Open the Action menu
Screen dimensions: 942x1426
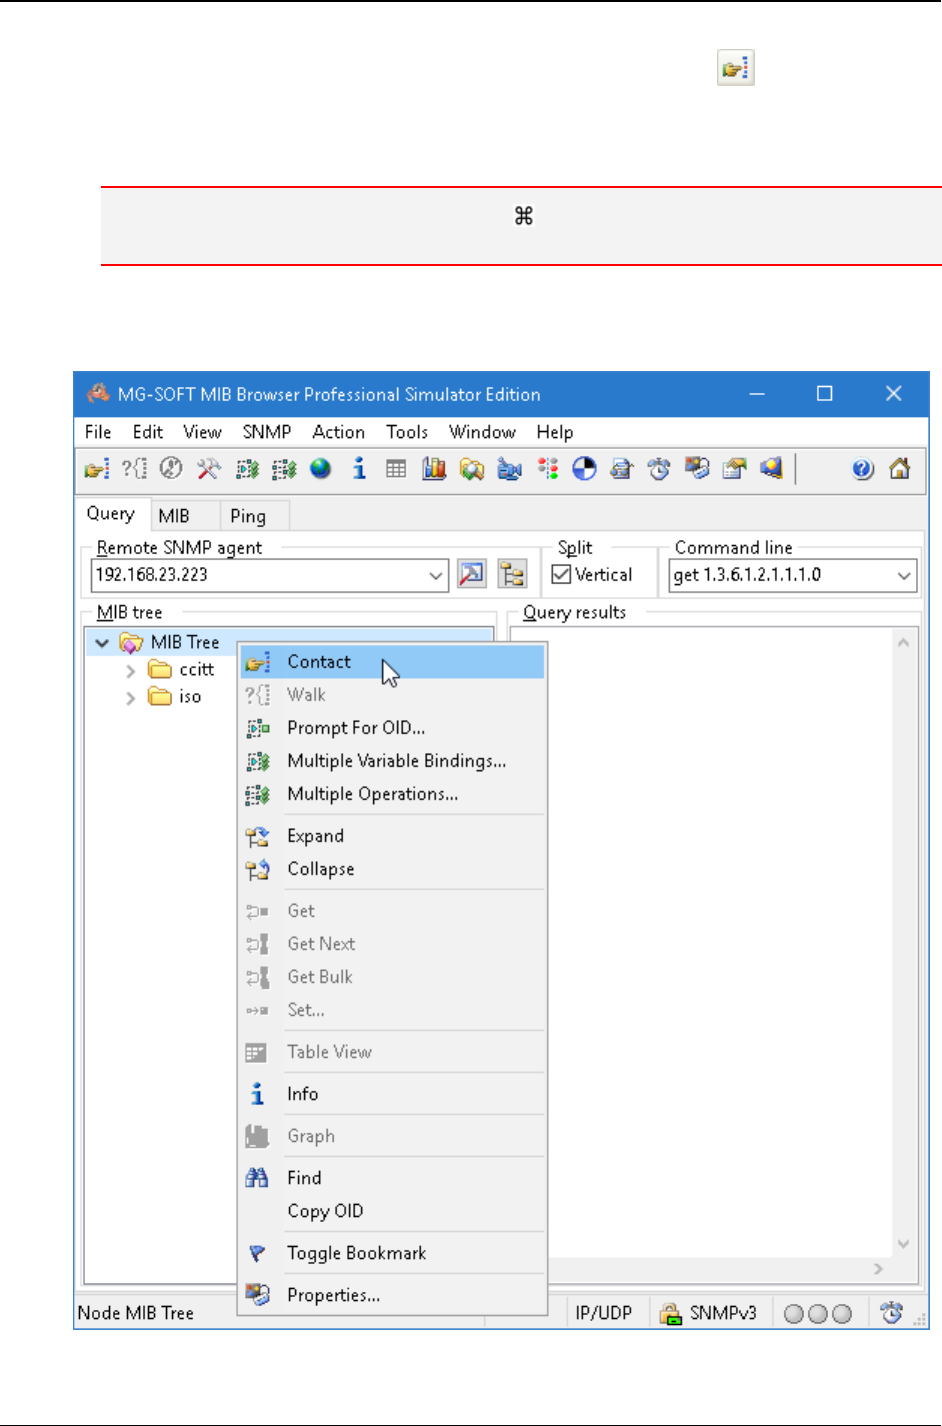click(339, 432)
